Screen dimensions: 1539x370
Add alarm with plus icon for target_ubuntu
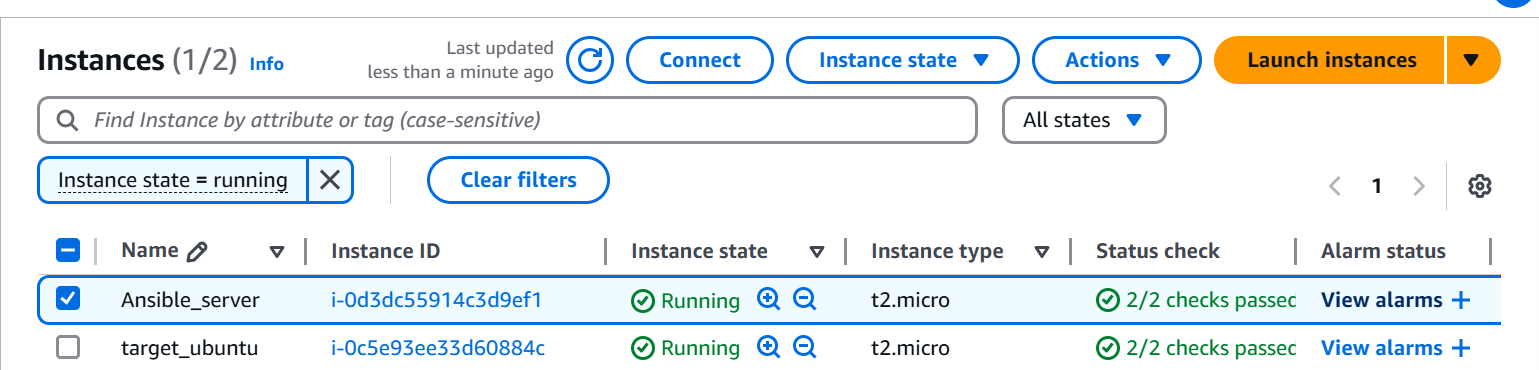[x=1461, y=348]
